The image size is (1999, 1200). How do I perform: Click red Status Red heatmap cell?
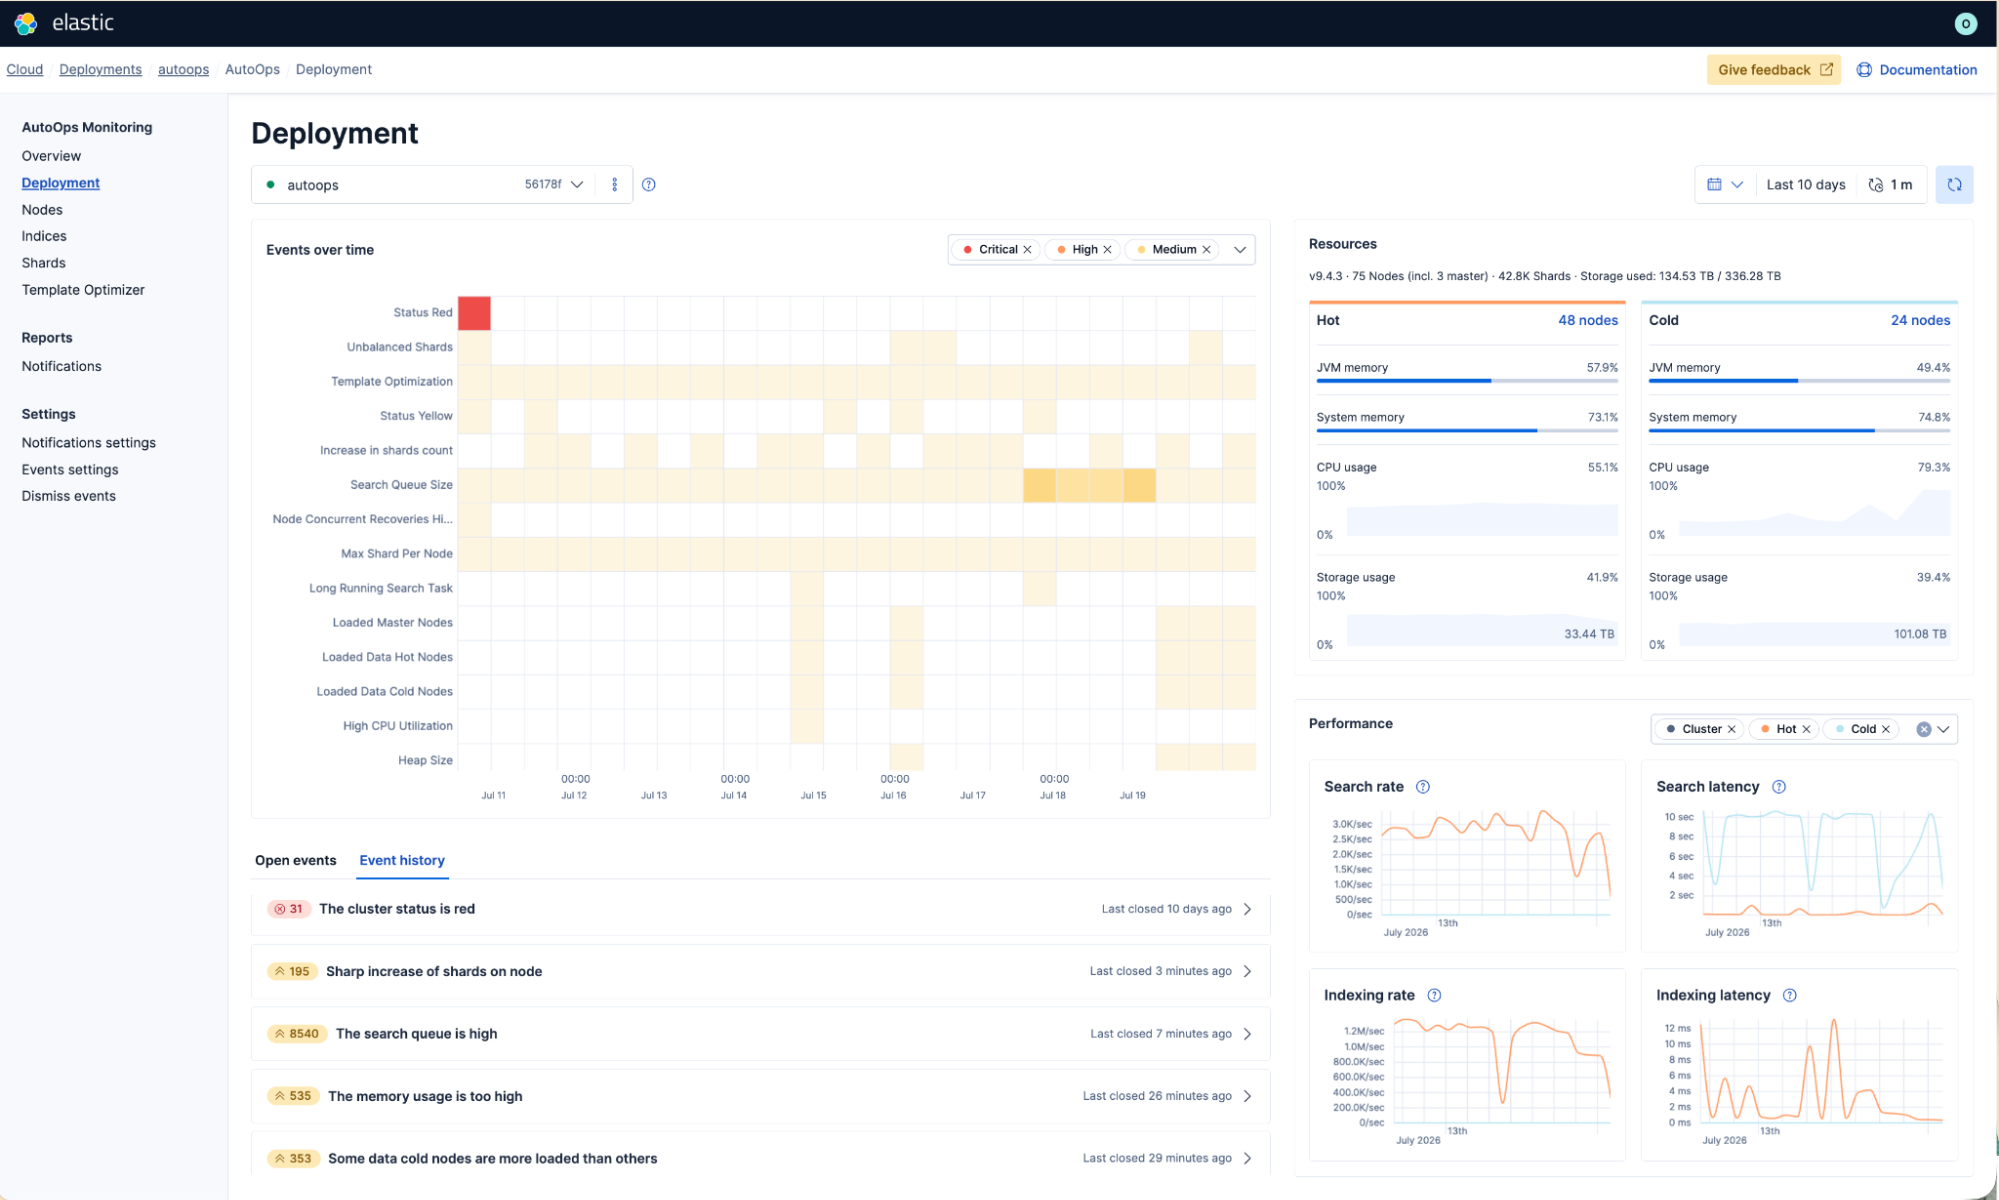click(474, 313)
